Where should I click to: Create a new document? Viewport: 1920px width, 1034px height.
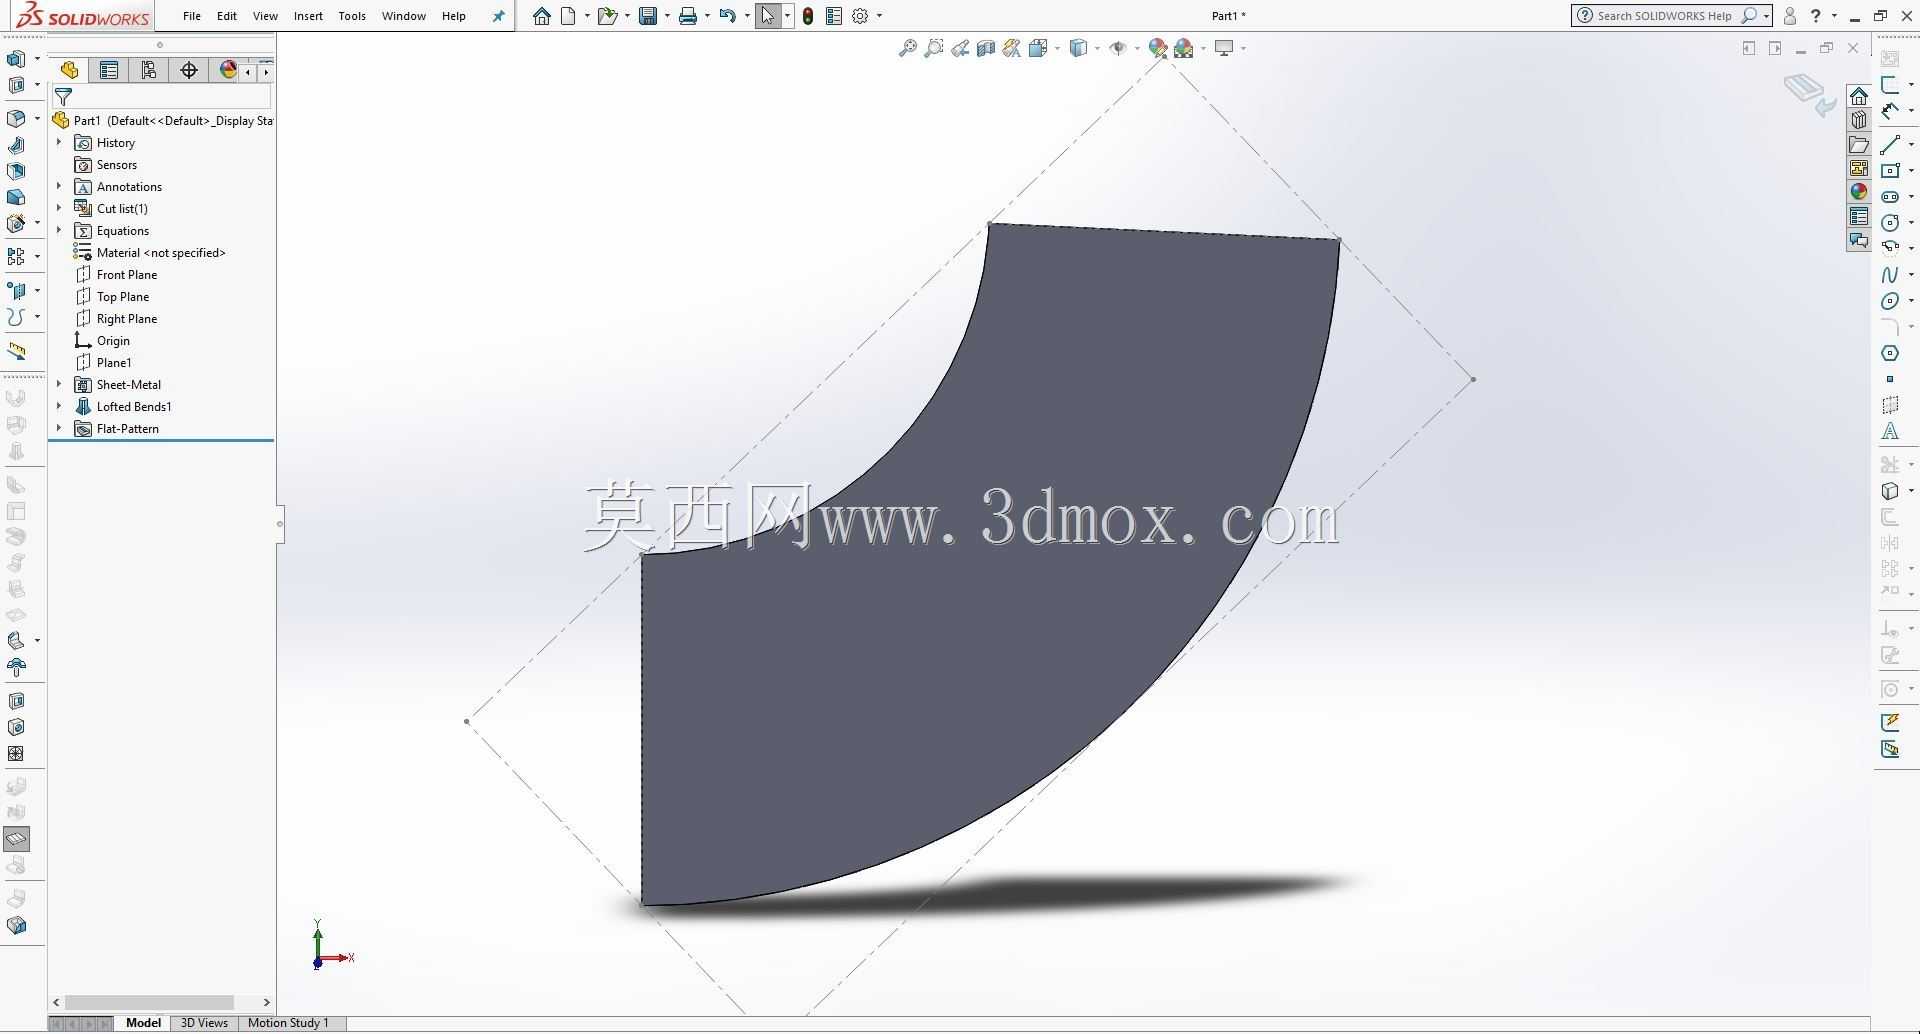tap(568, 16)
